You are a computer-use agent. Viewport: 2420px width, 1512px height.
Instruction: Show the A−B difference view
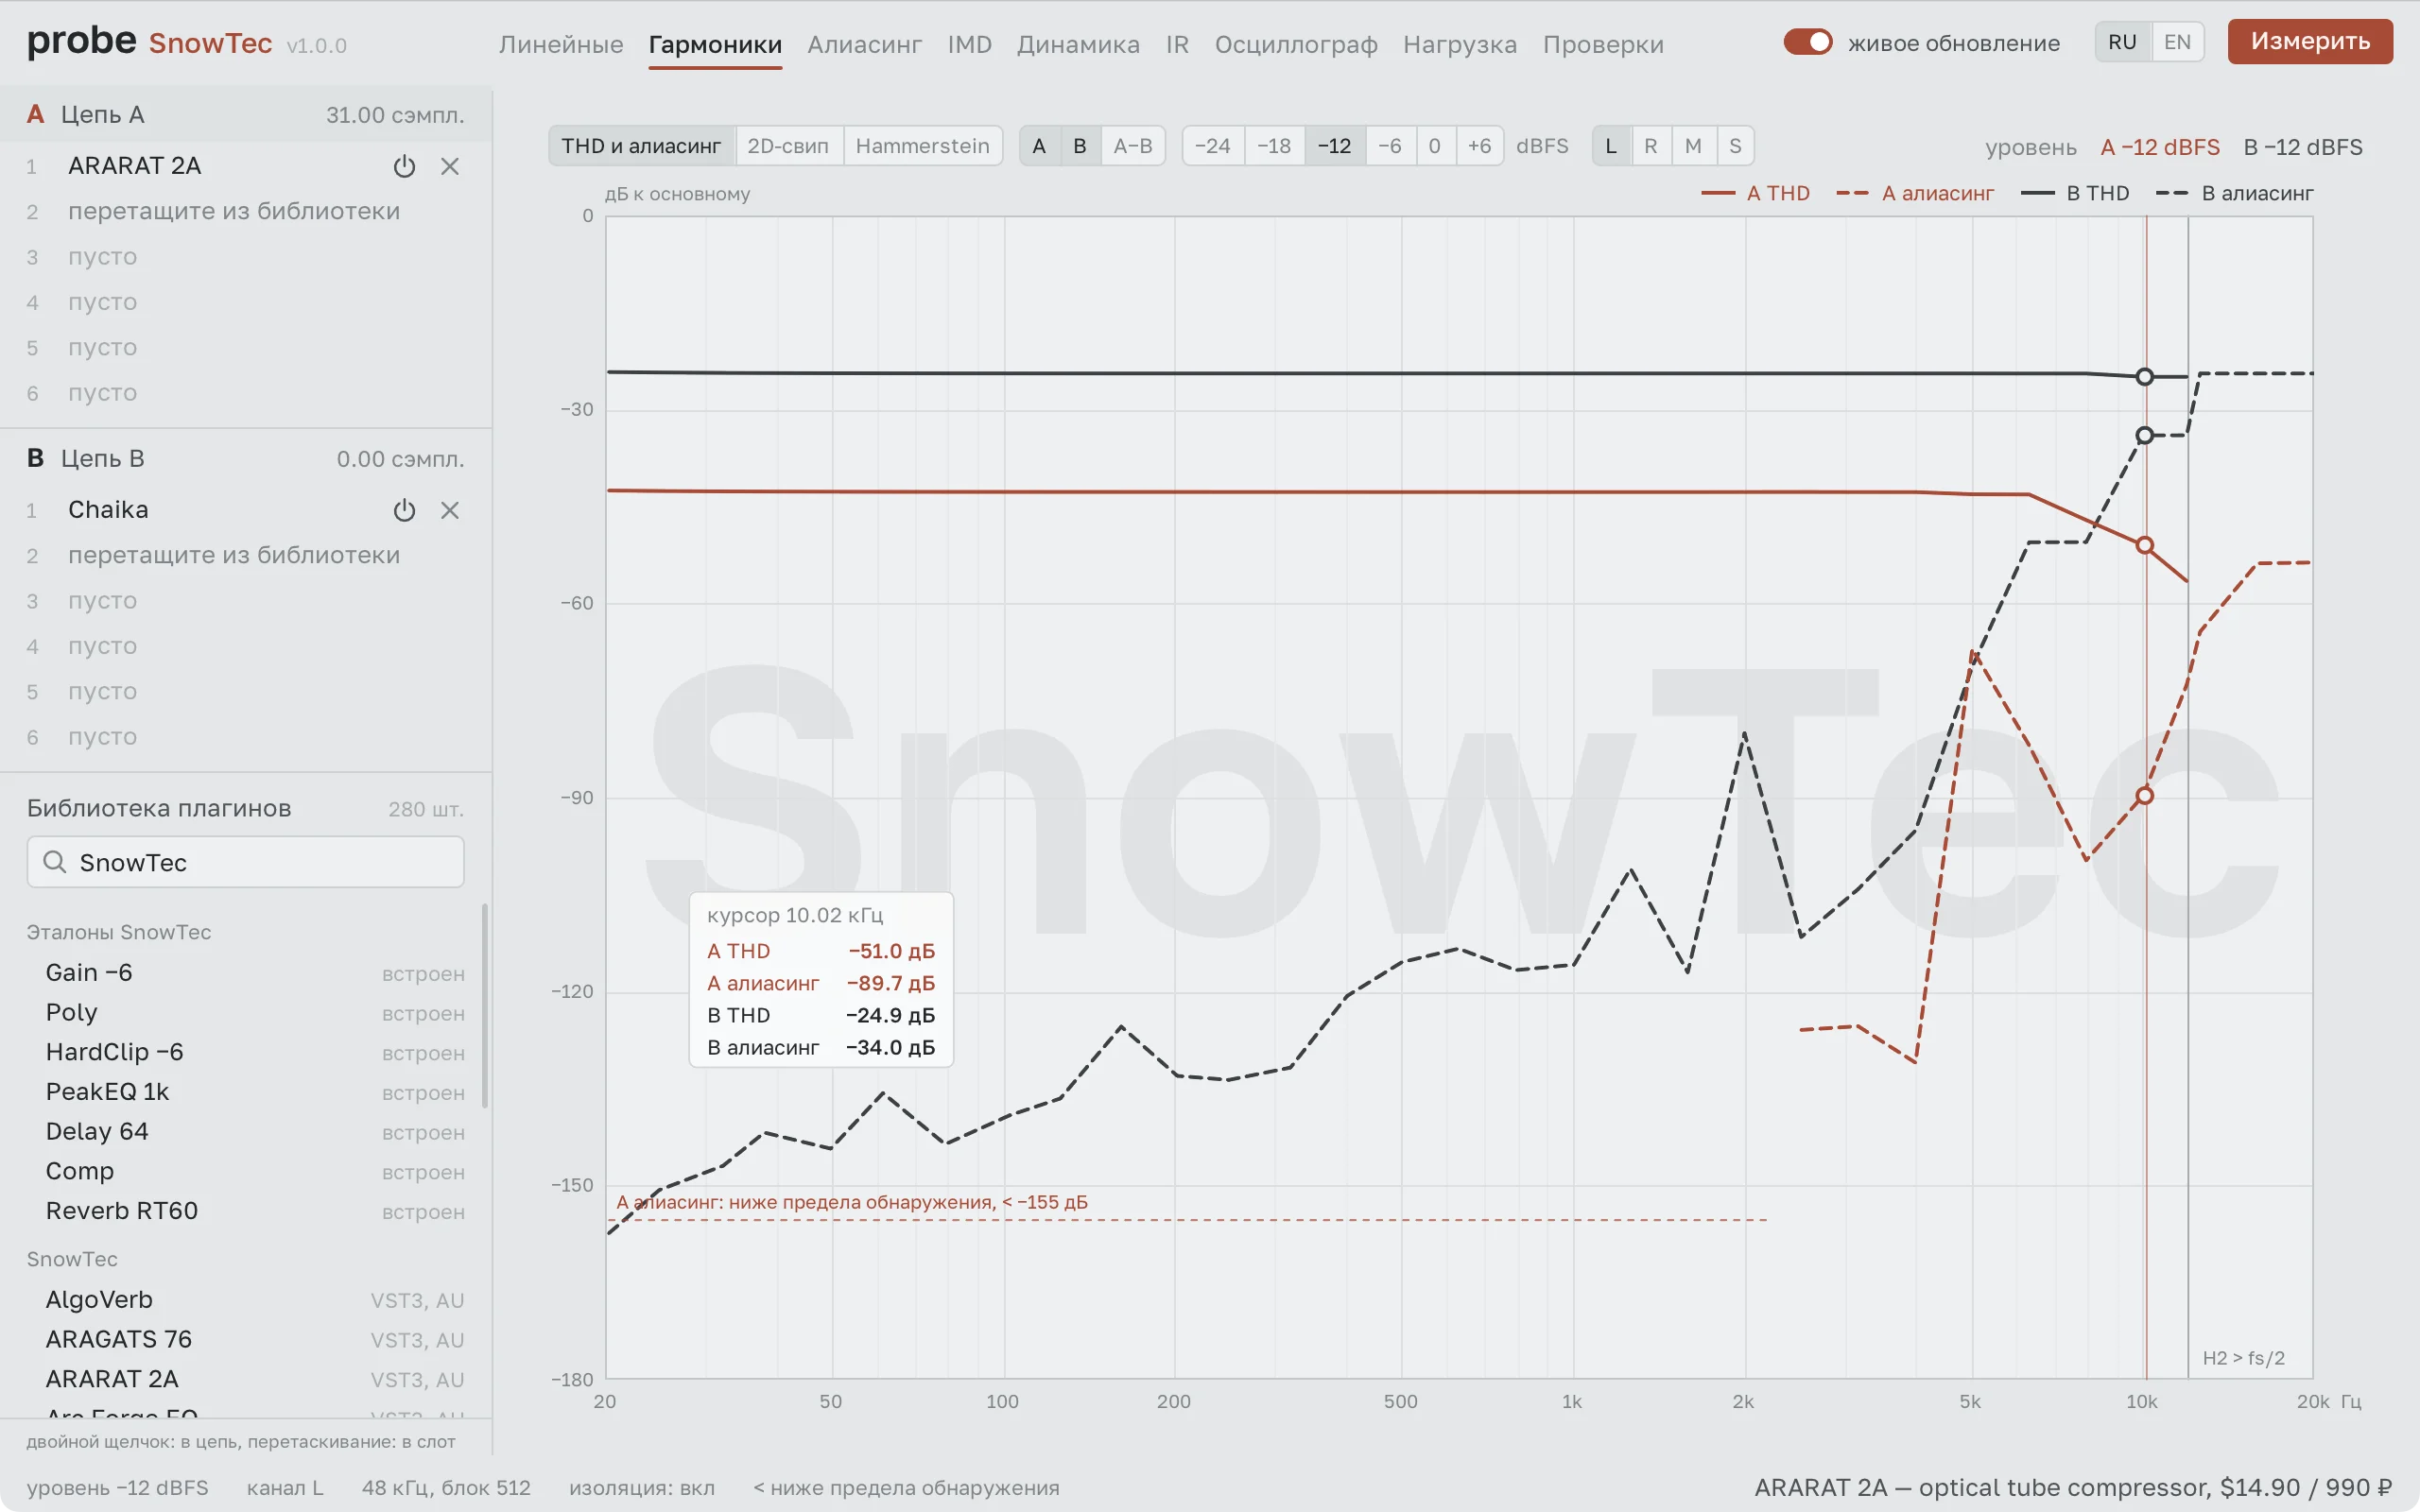[1133, 146]
